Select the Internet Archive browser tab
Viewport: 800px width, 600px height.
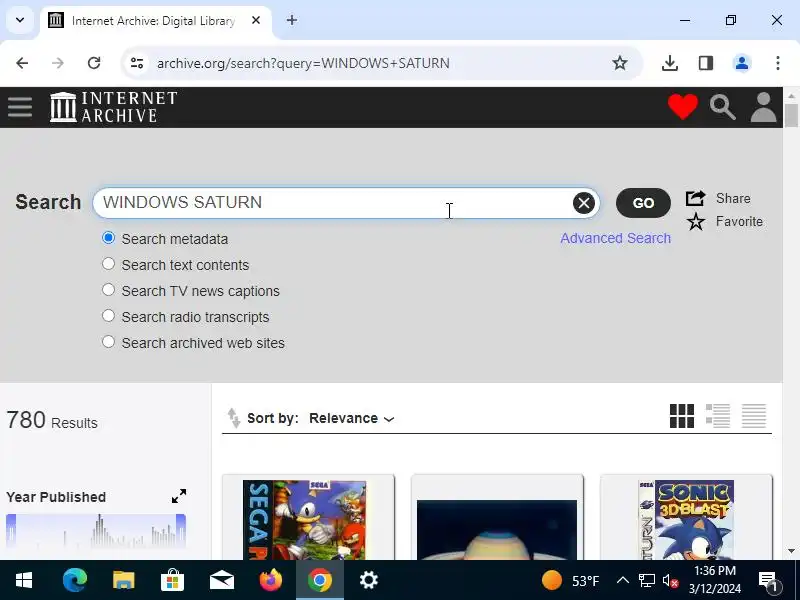coord(156,20)
